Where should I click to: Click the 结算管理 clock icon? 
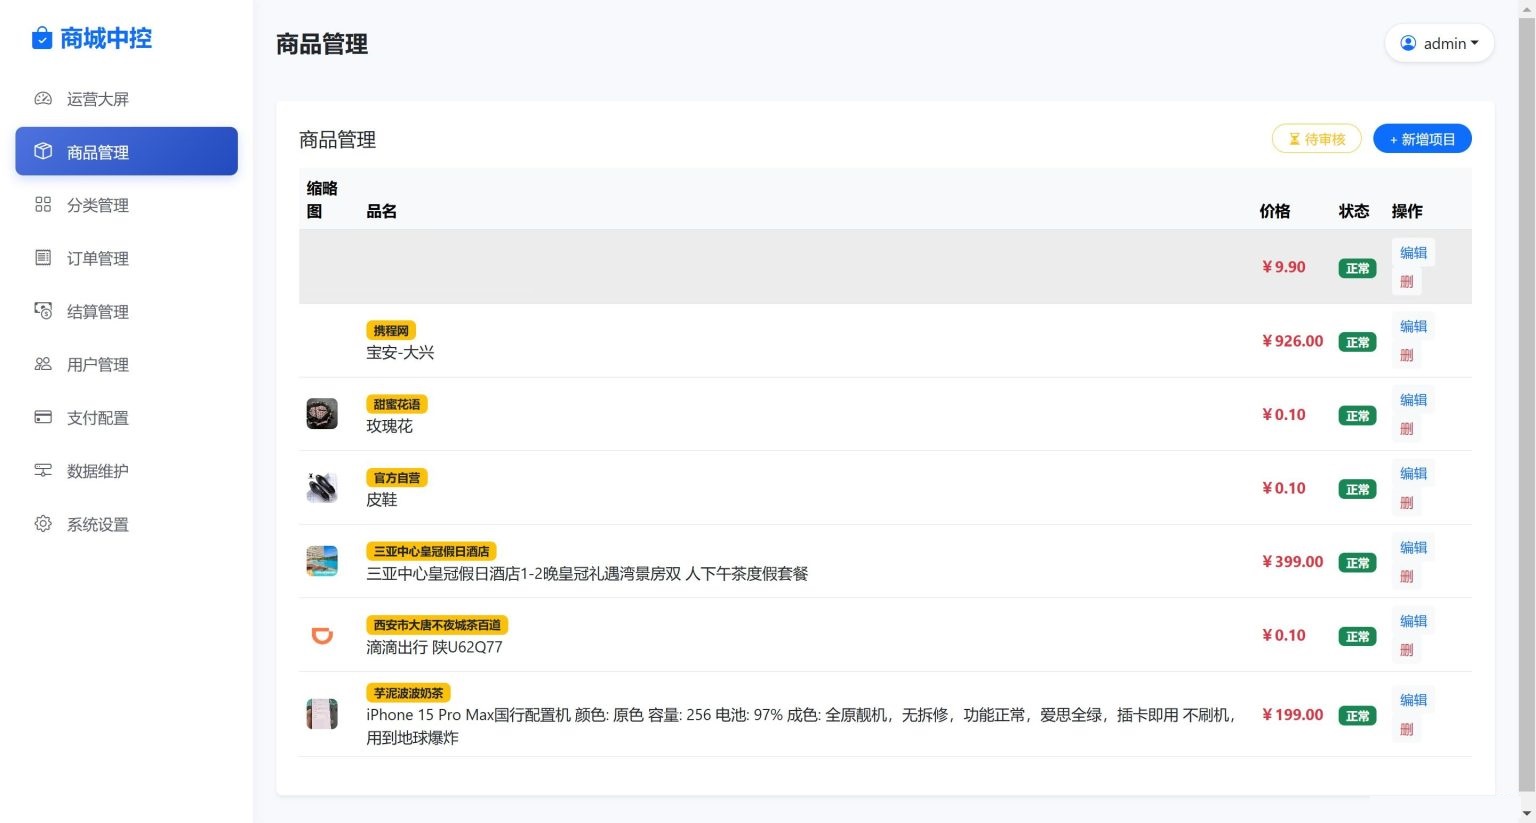42,311
